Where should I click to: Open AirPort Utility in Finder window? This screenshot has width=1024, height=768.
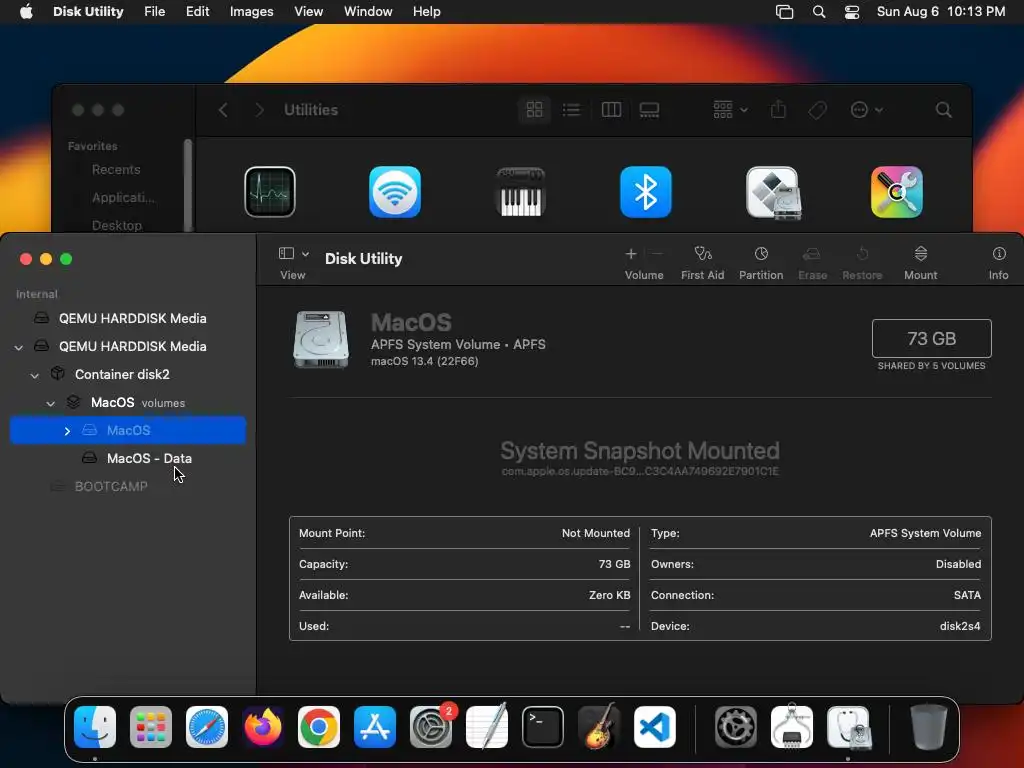coord(395,191)
